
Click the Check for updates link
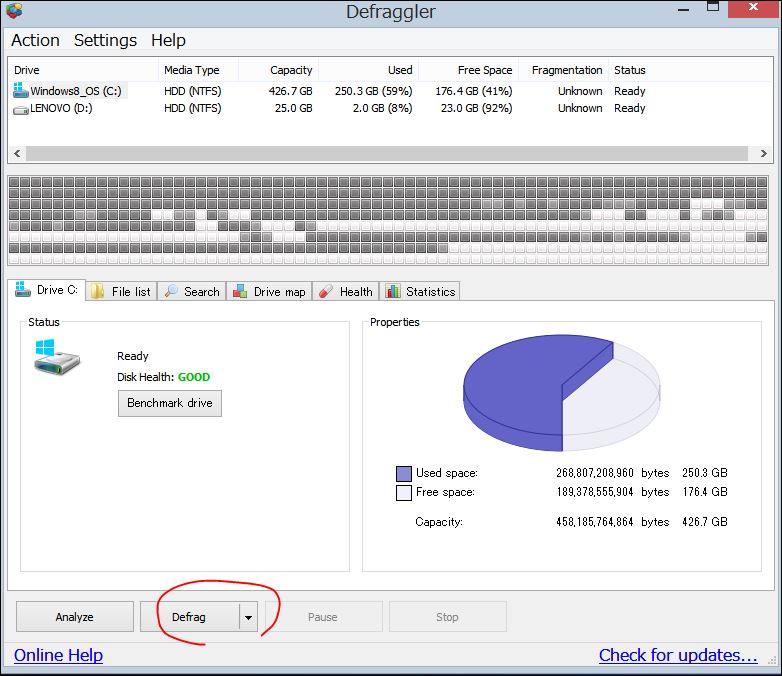(x=678, y=655)
